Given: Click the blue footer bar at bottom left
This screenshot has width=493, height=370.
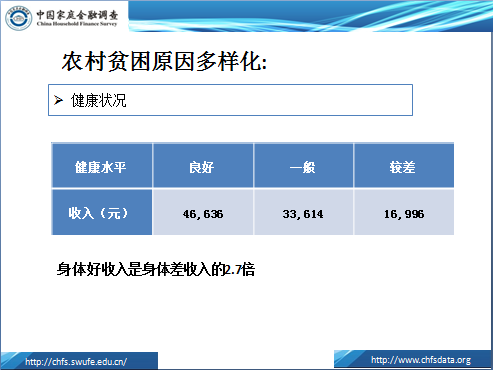Looking at the screenshot, I should coord(79,361).
